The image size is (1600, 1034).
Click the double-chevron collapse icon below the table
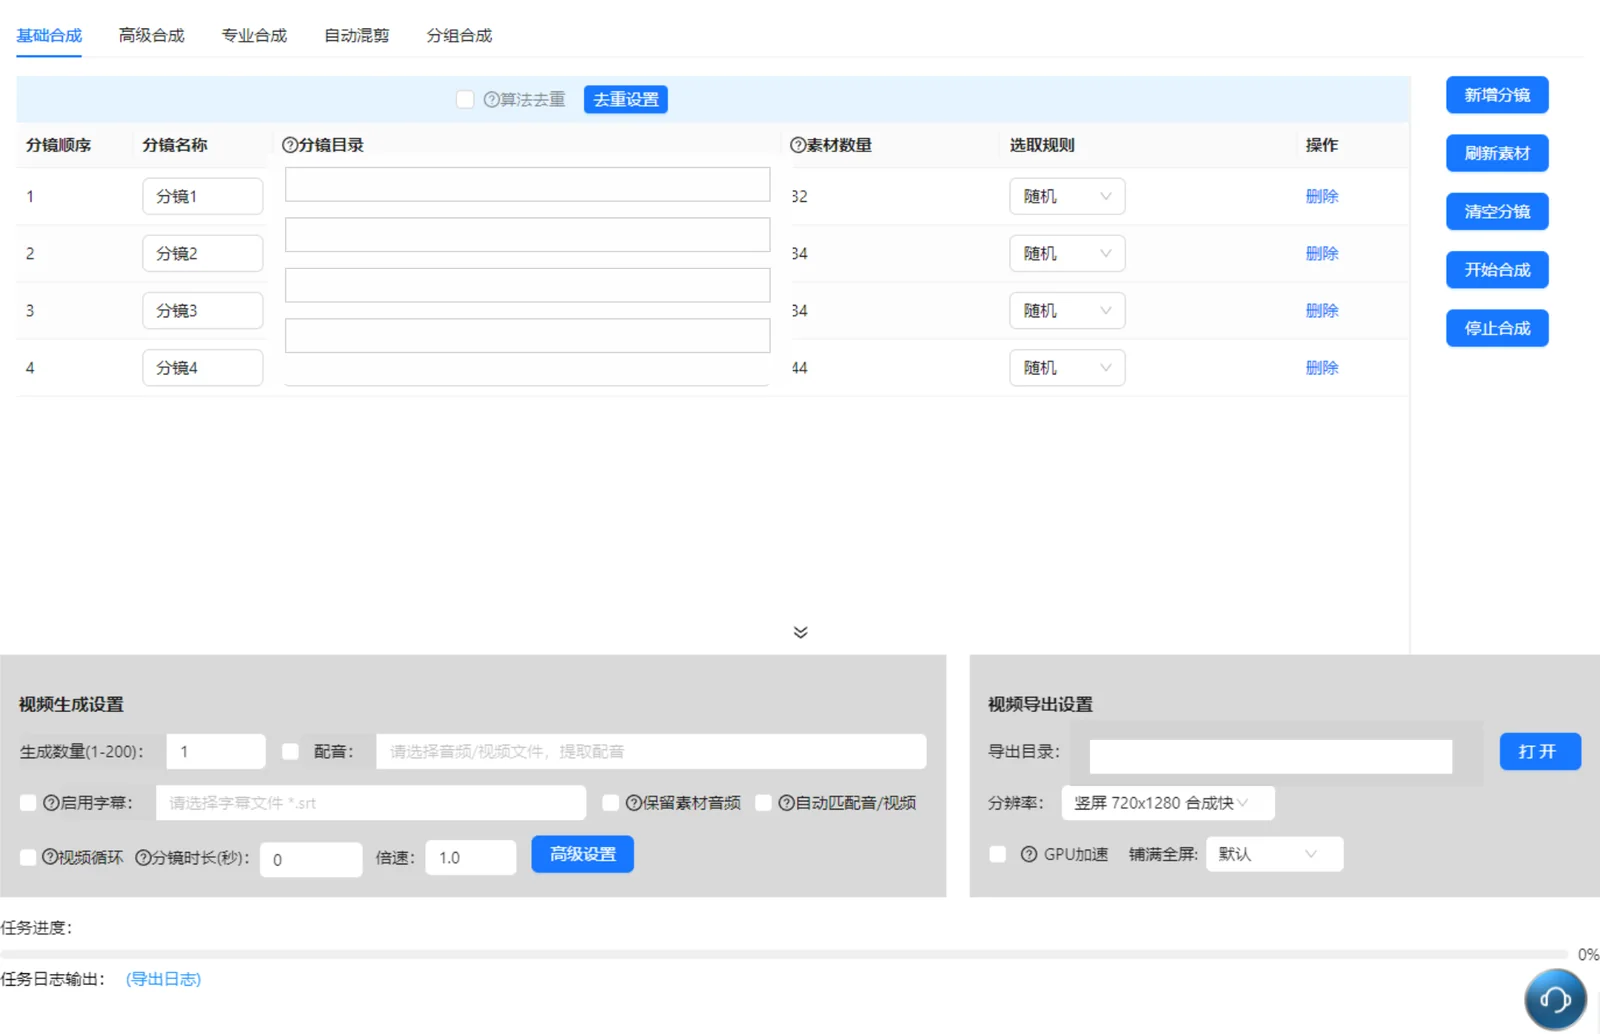[800, 632]
